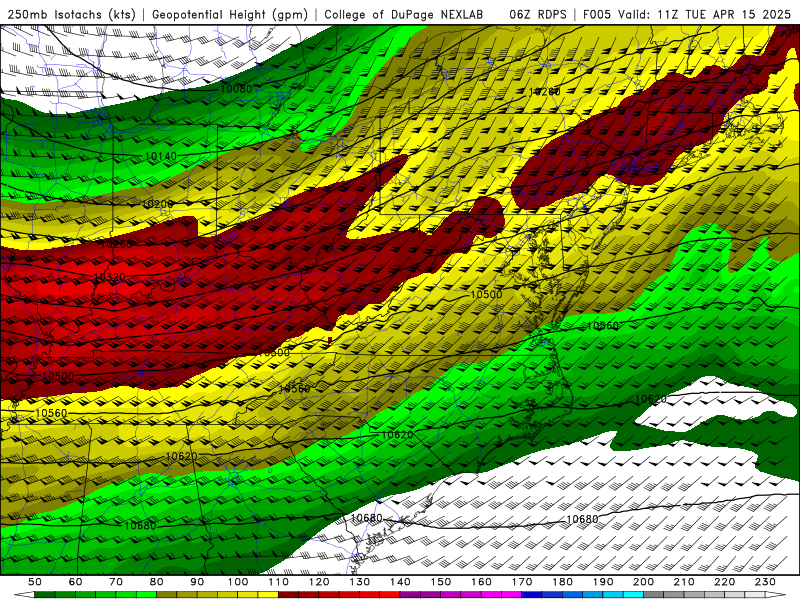Click the 110 knot value on the color scale

coord(278,582)
